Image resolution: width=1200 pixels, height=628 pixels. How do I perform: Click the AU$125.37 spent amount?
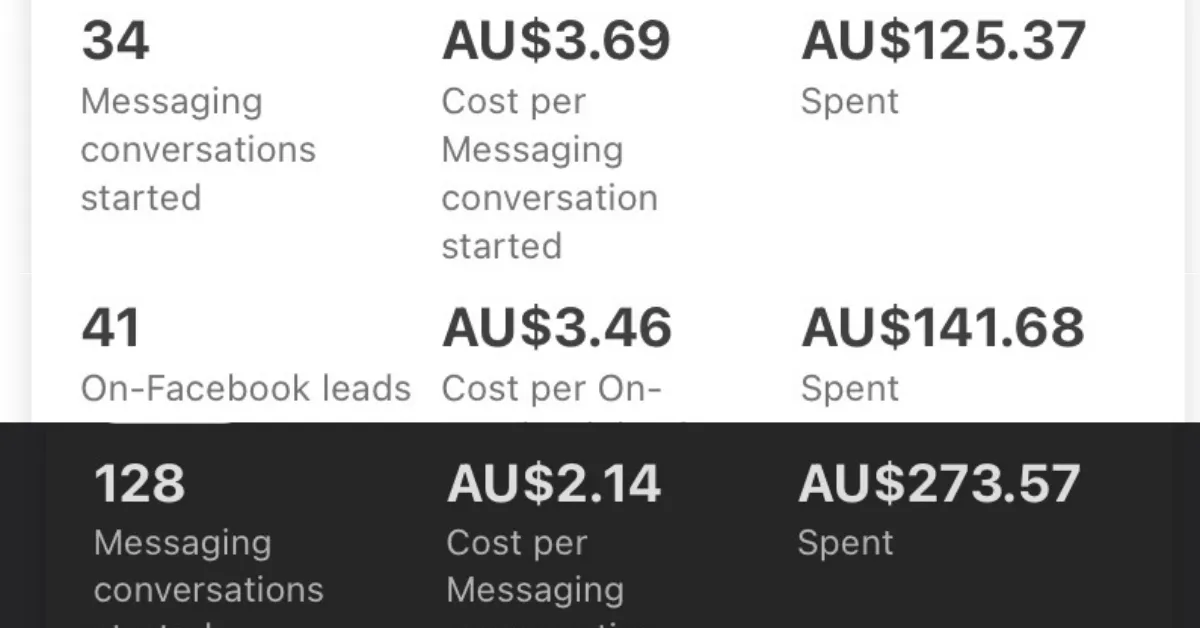point(943,42)
